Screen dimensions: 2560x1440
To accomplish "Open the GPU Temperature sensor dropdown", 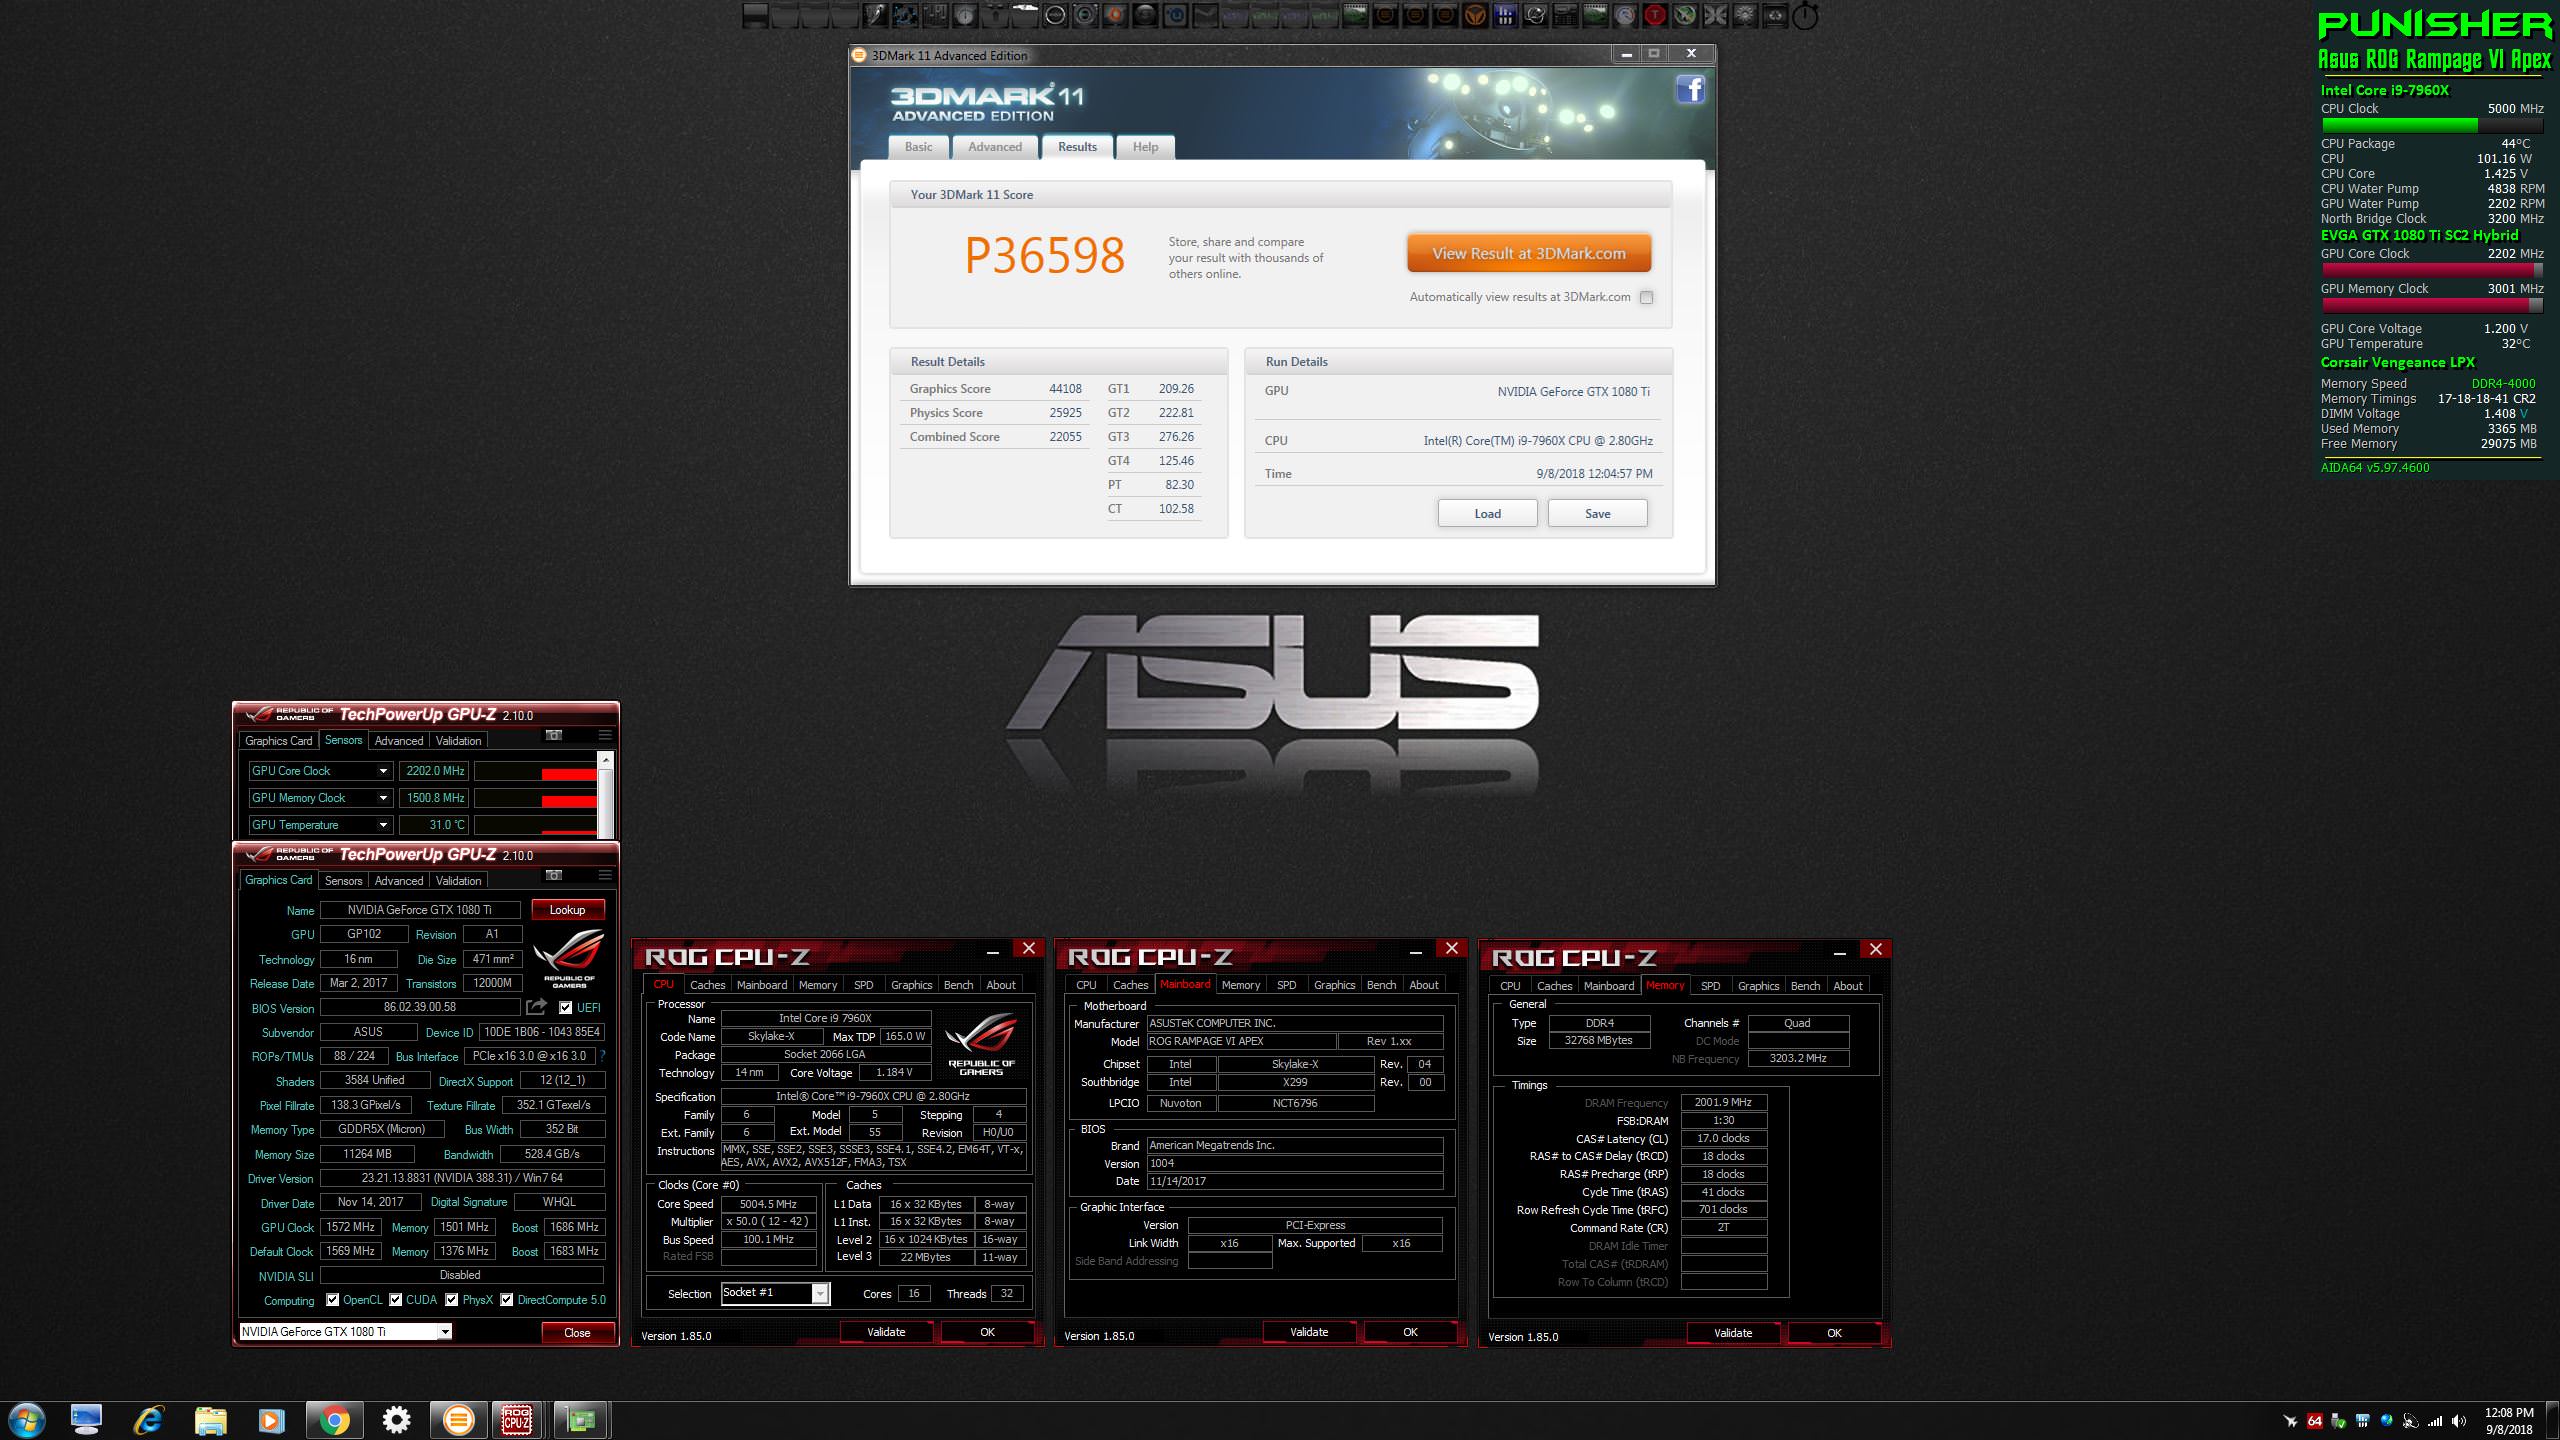I will (383, 825).
